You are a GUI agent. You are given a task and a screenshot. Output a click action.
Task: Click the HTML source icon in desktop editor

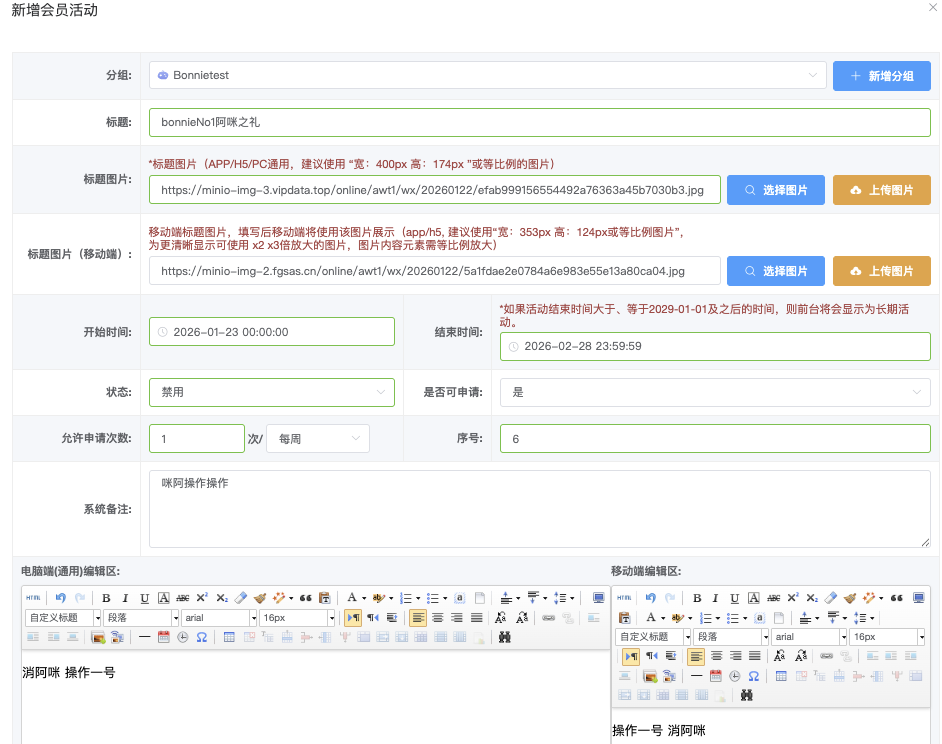coord(33,598)
